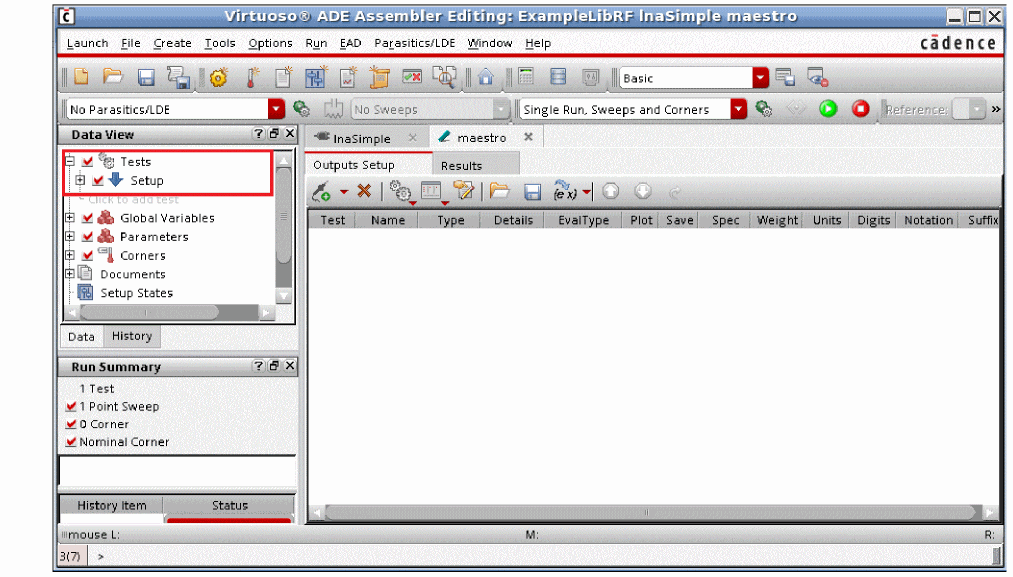1013x577 pixels.
Task: Save setup using the floppy disk icon
Action: click(x=147, y=78)
